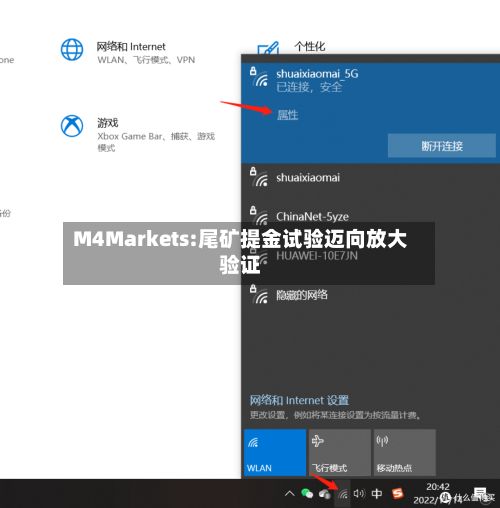Show hidden tray icons chevron

289,493
